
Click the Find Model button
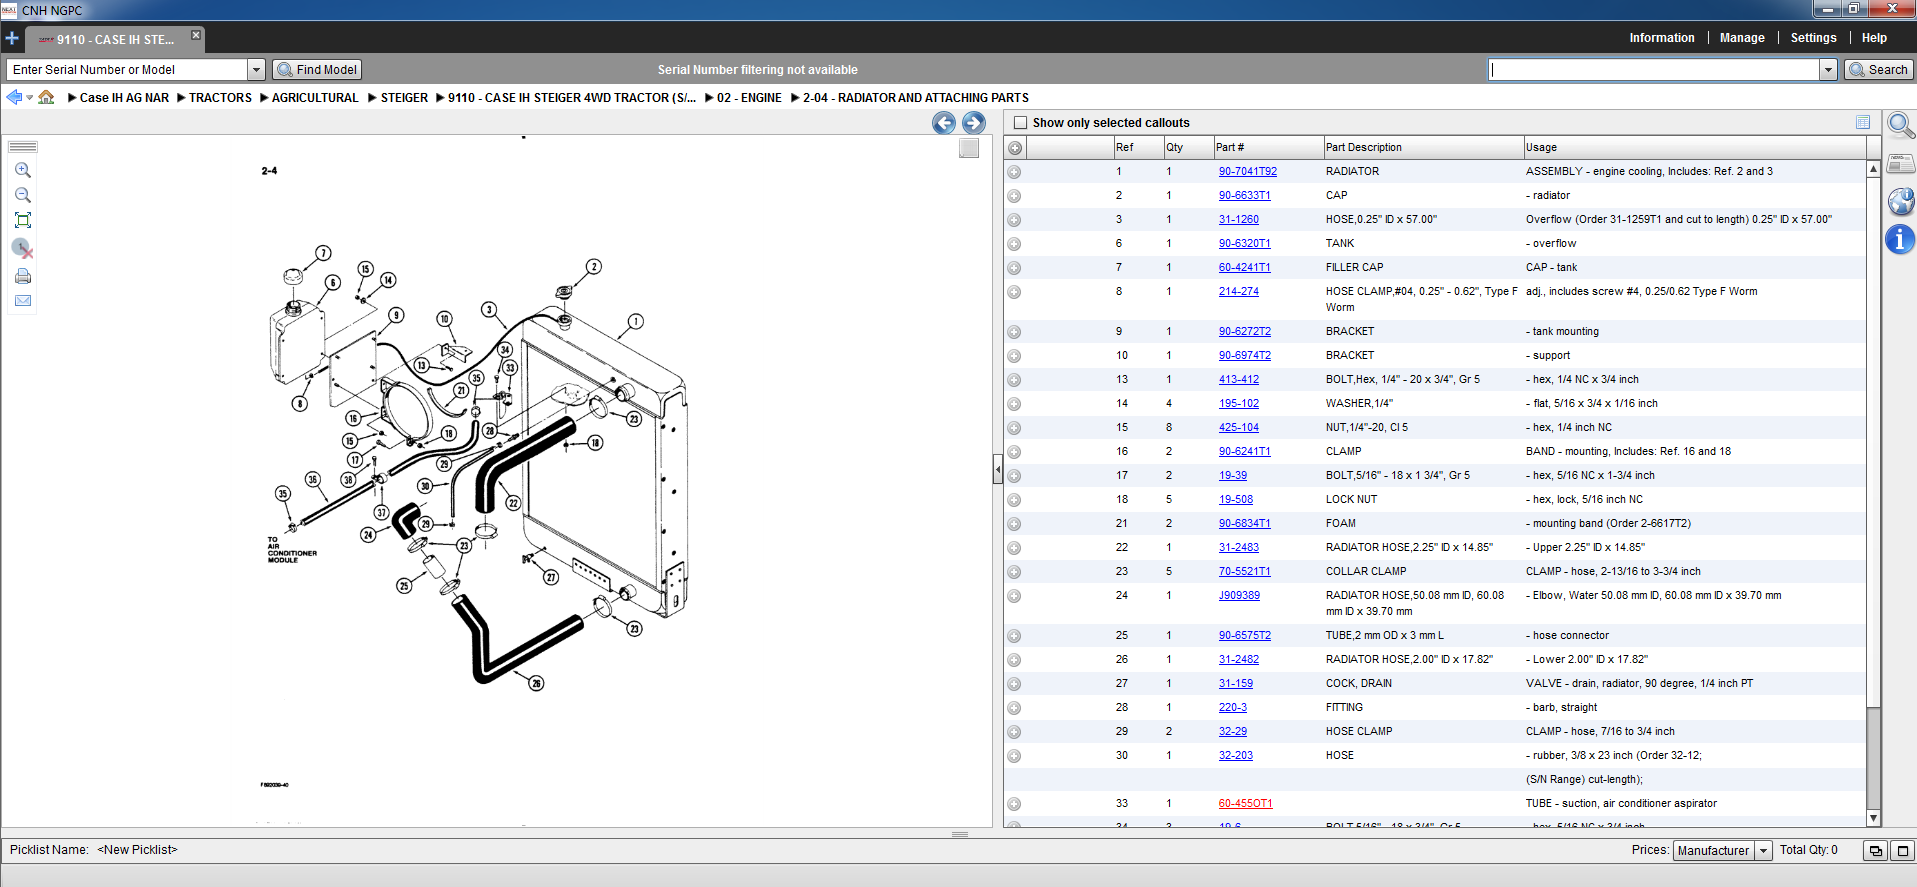317,70
